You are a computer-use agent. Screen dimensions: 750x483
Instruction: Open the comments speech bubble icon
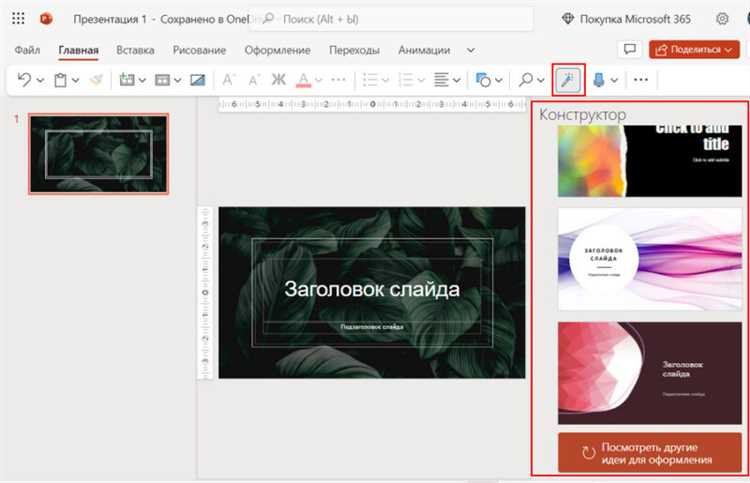[x=630, y=49]
